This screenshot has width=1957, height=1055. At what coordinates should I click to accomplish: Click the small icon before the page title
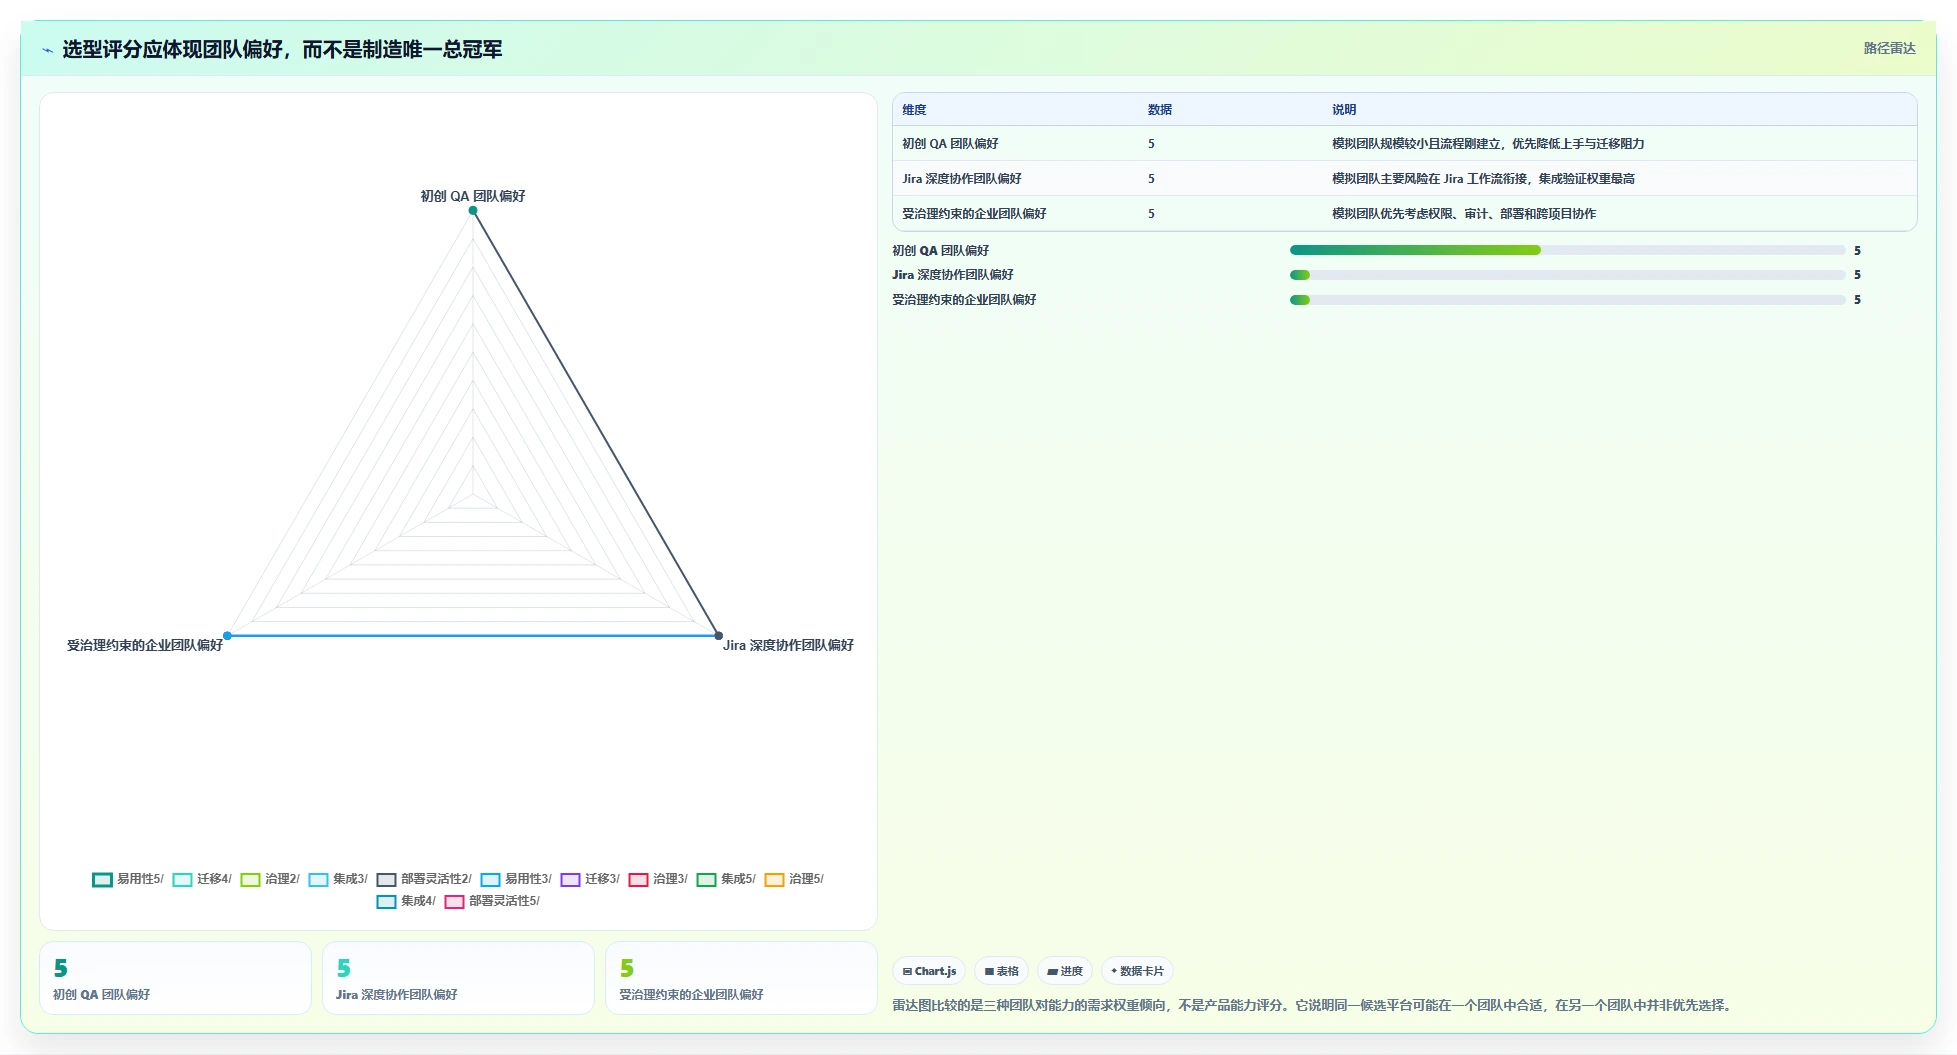47,50
